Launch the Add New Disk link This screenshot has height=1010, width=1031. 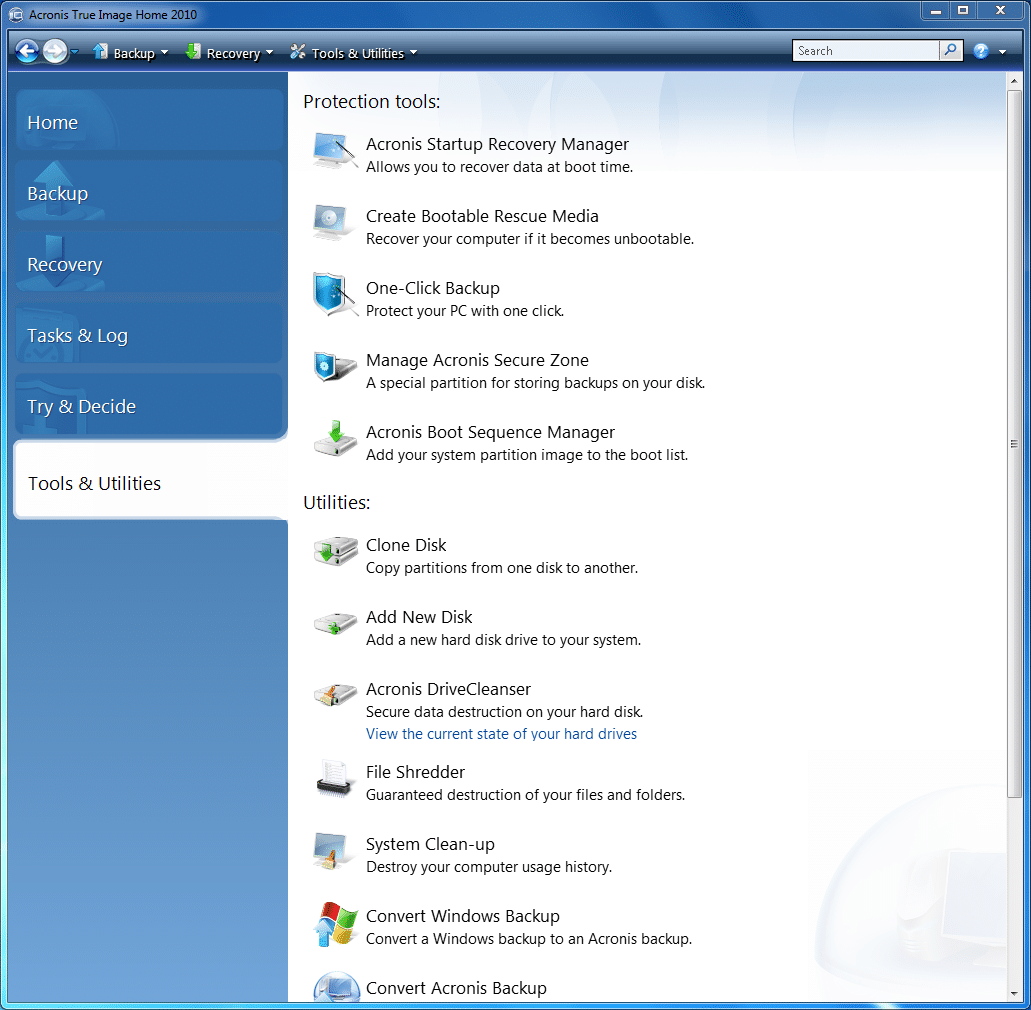pyautogui.click(x=419, y=617)
